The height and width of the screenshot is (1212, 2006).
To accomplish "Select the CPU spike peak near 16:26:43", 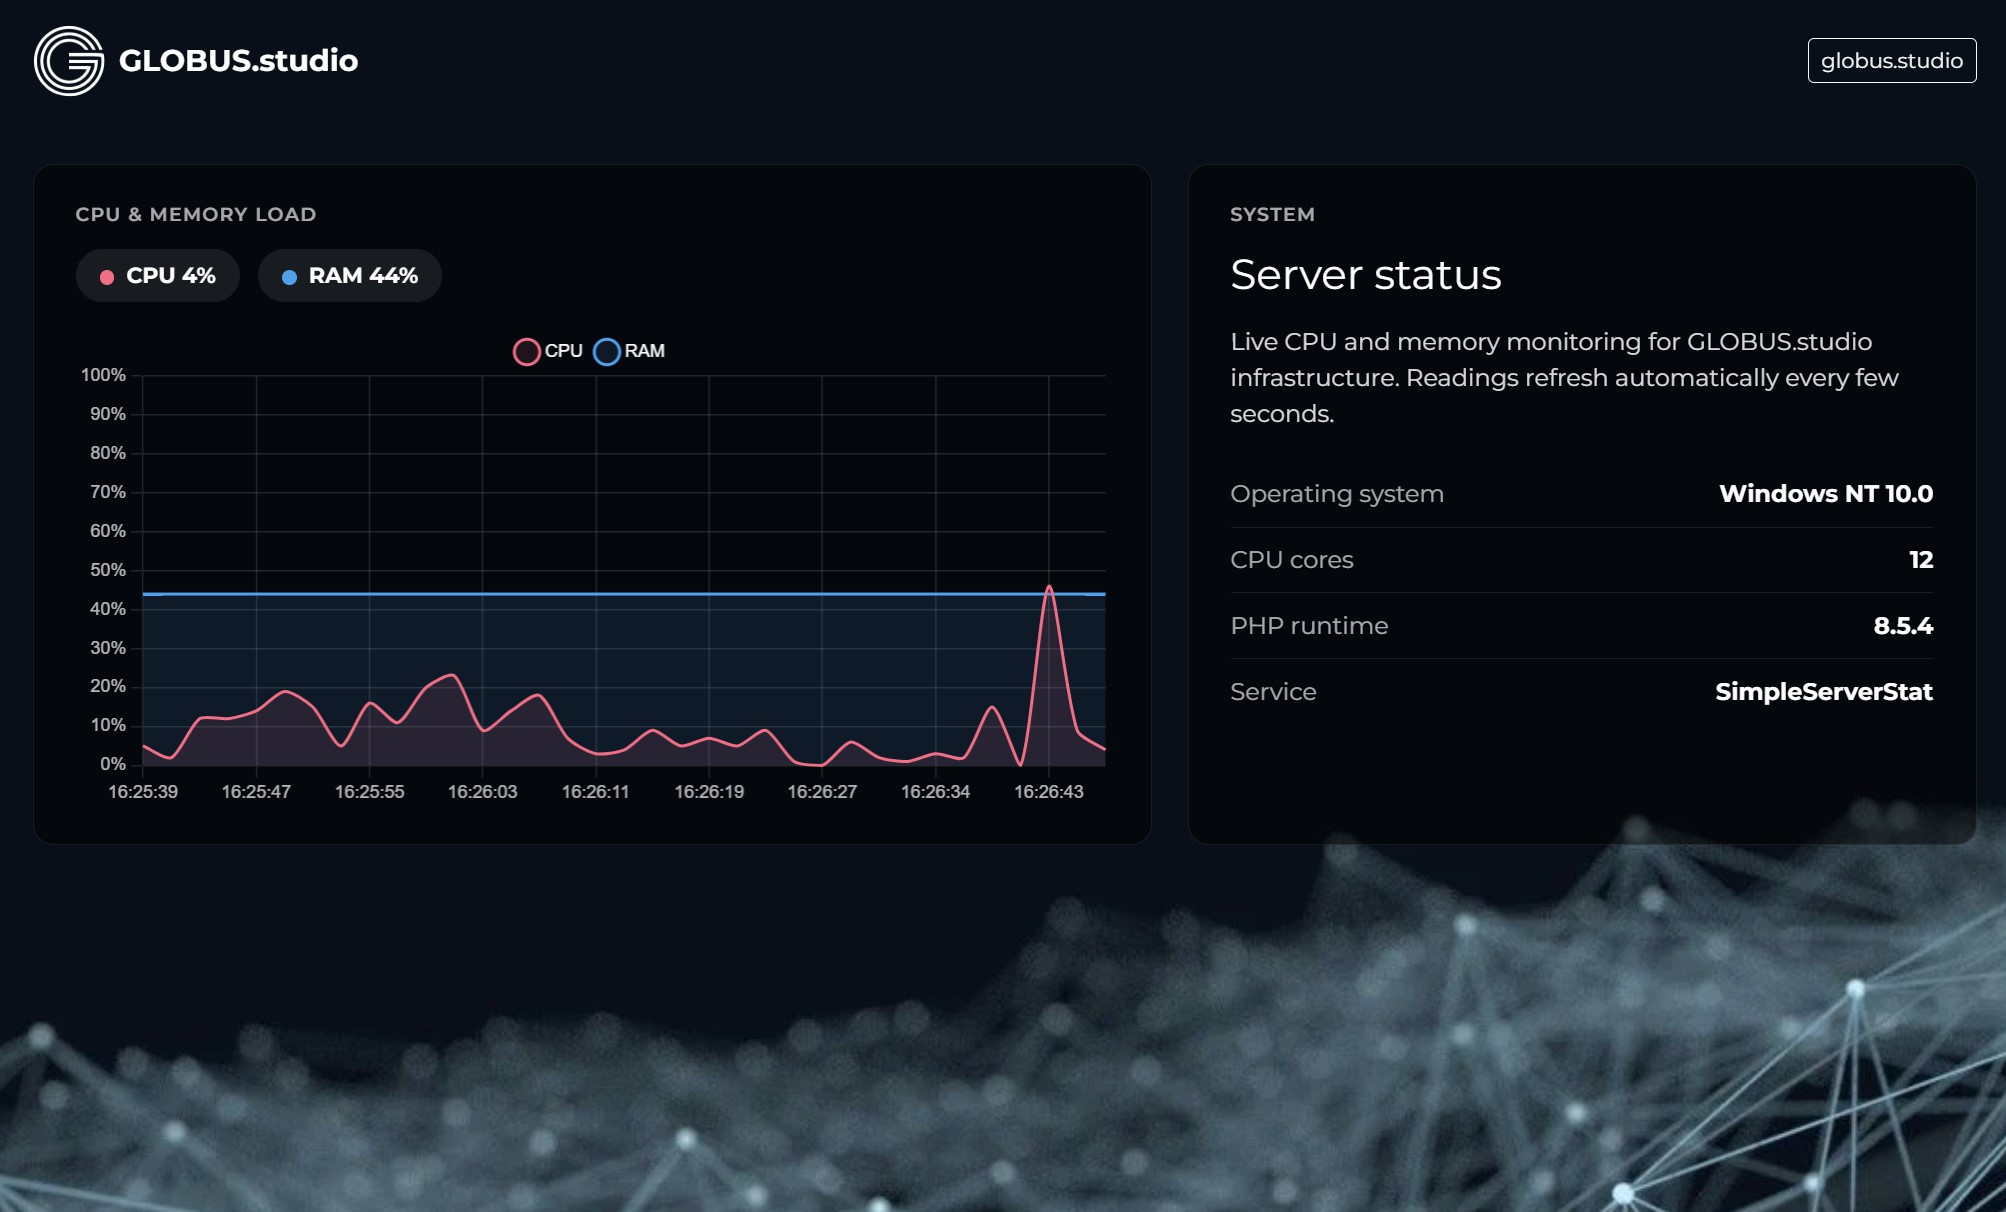I will click(x=1049, y=587).
